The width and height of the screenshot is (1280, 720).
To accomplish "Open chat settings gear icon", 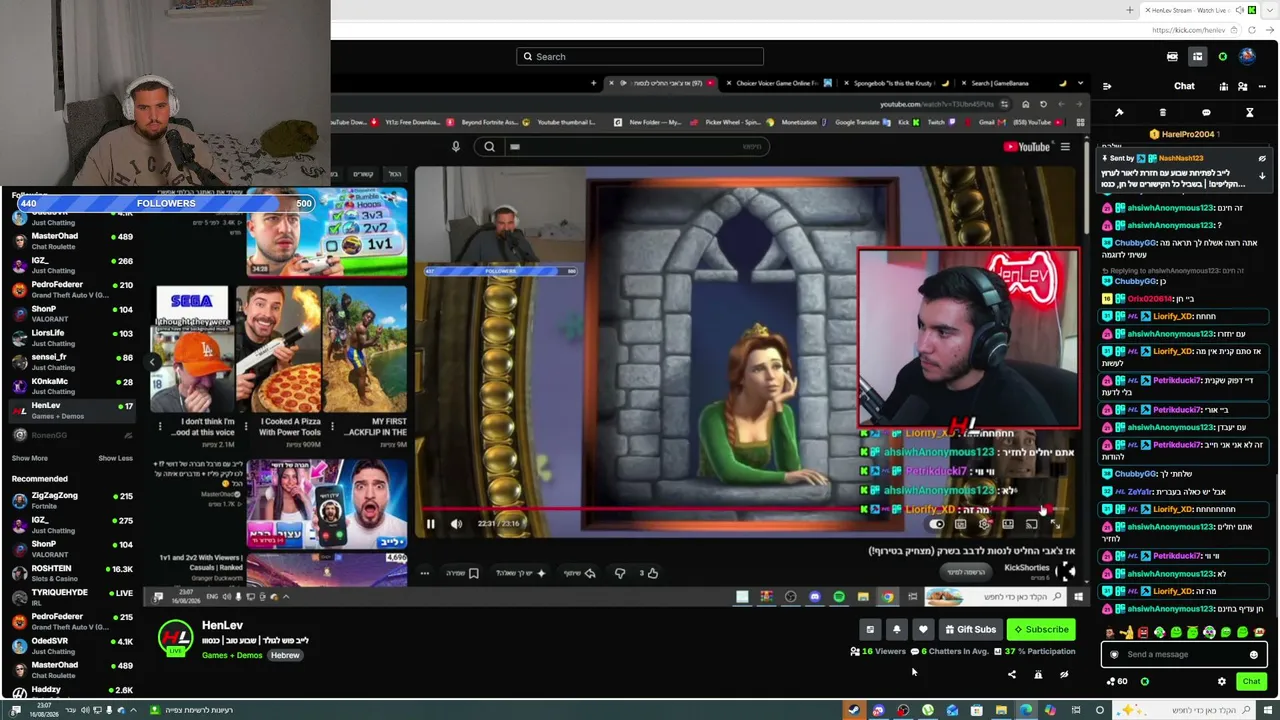I will [x=1221, y=682].
